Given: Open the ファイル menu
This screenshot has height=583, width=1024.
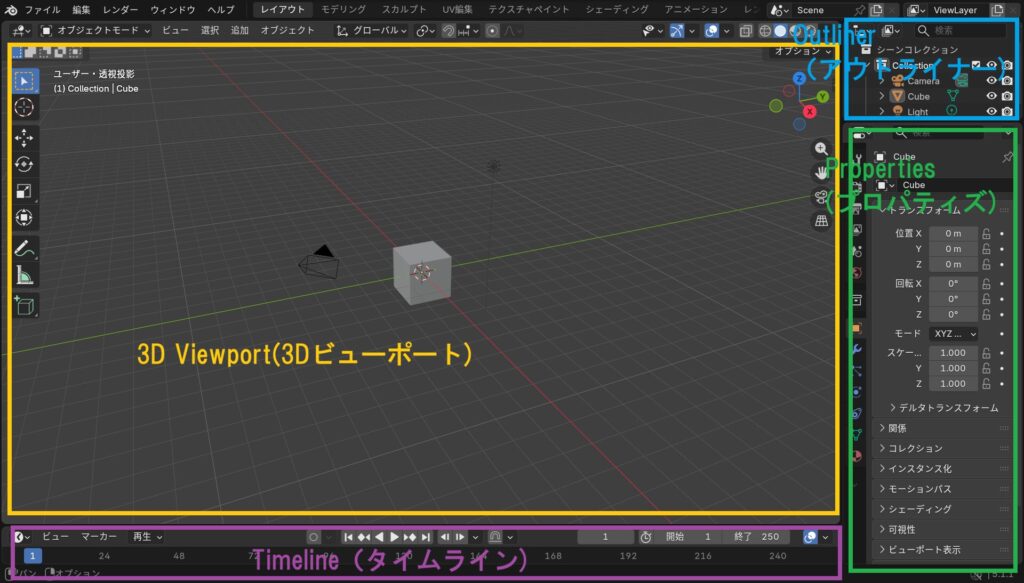Looking at the screenshot, I should 42,9.
